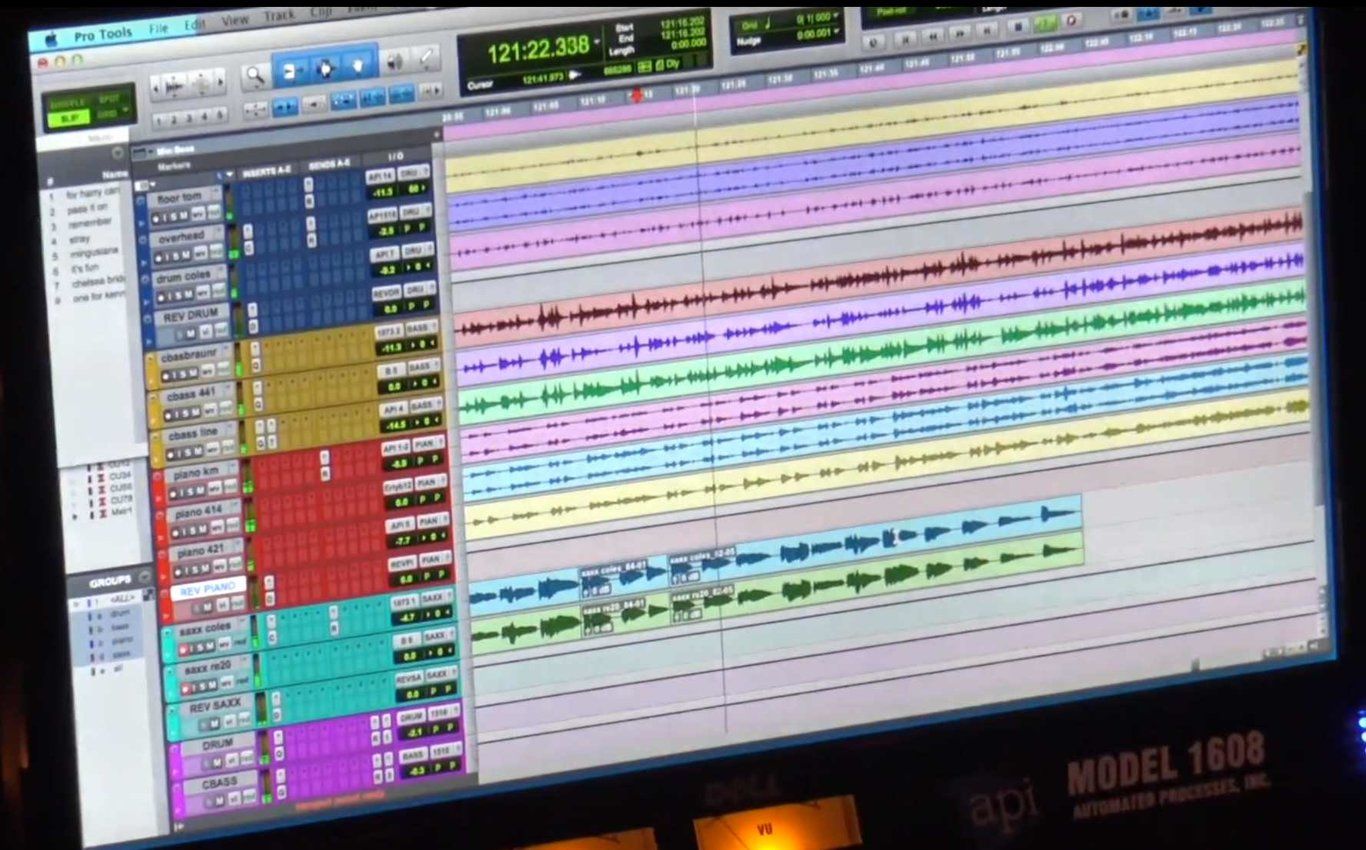The height and width of the screenshot is (850, 1366).
Task: Recall zoom preset 5
Action: (x=220, y=115)
